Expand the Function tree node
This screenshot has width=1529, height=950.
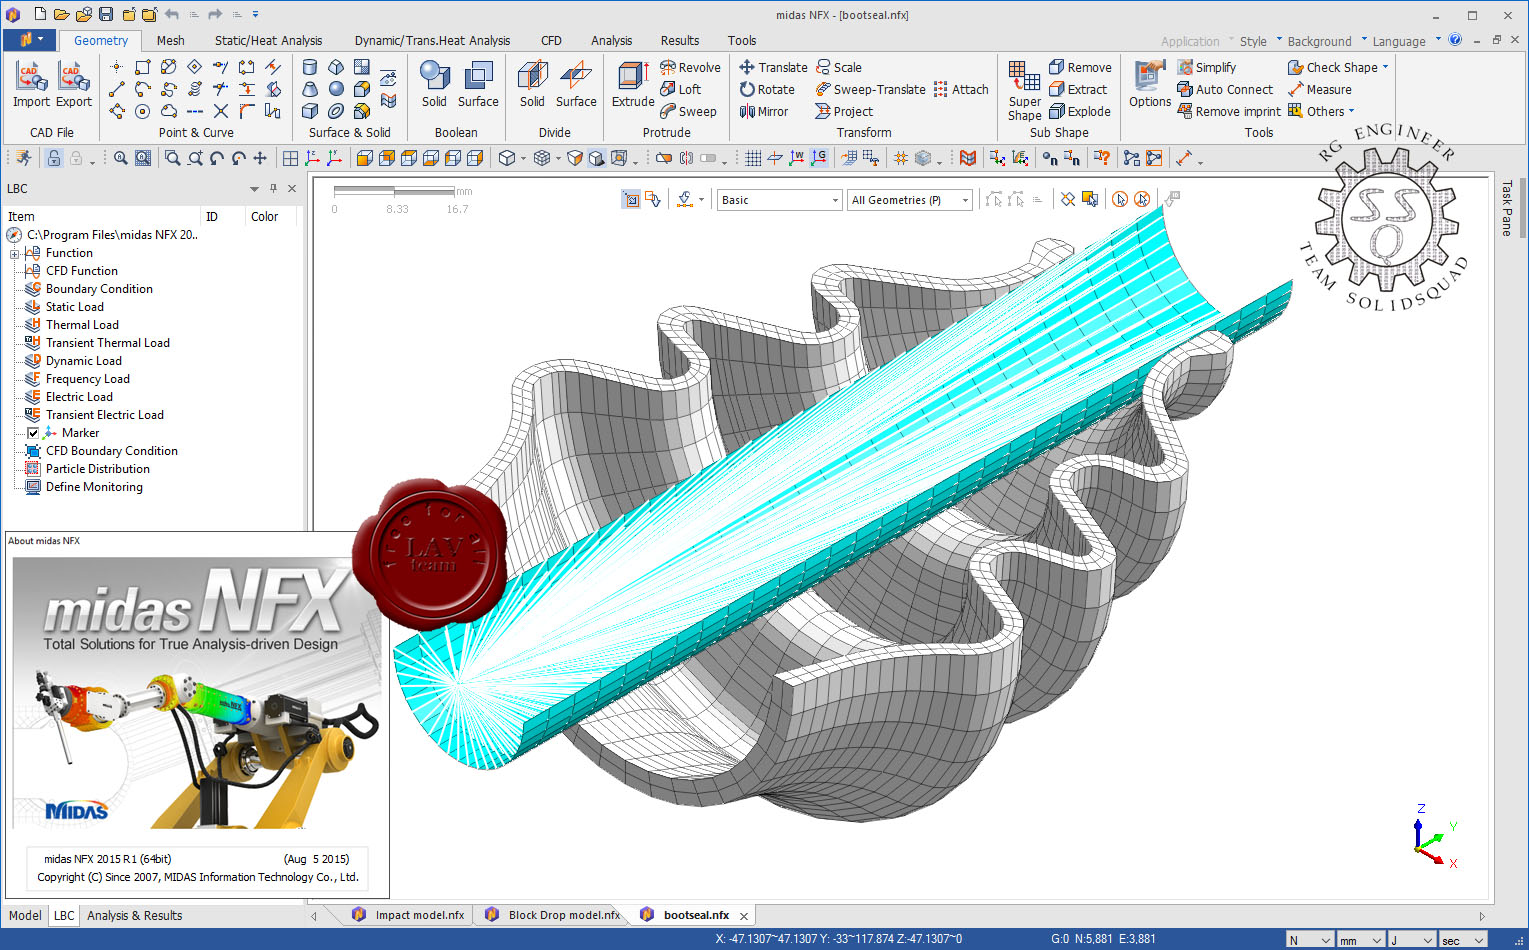click(x=15, y=253)
